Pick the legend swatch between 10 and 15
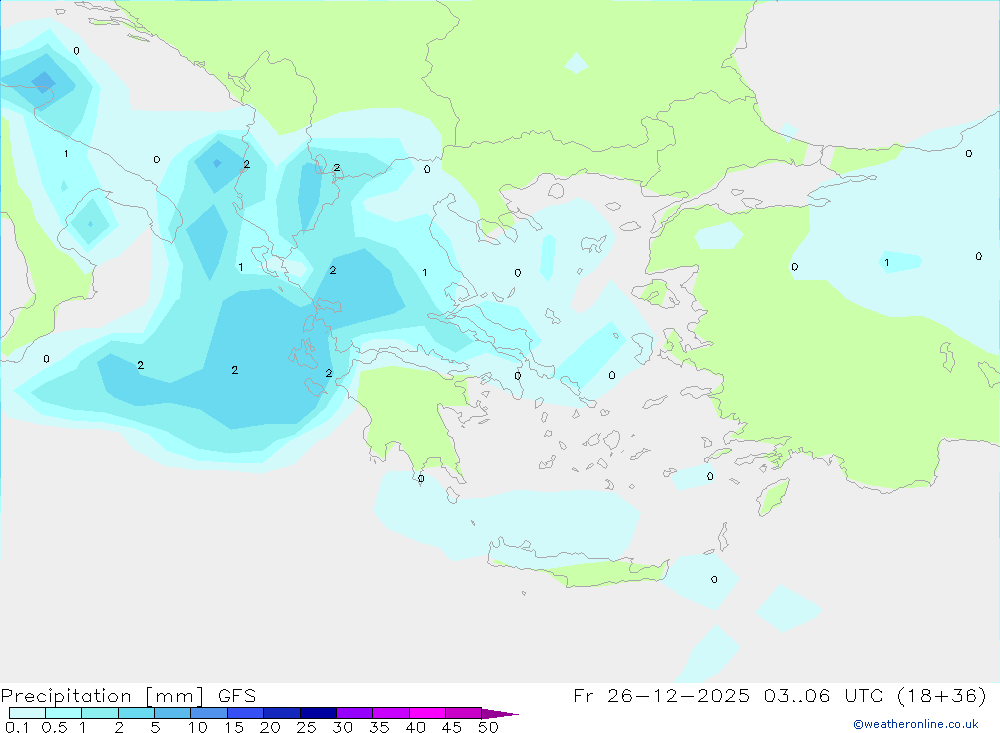Screen dimensions: 1000x733 (x=209, y=713)
